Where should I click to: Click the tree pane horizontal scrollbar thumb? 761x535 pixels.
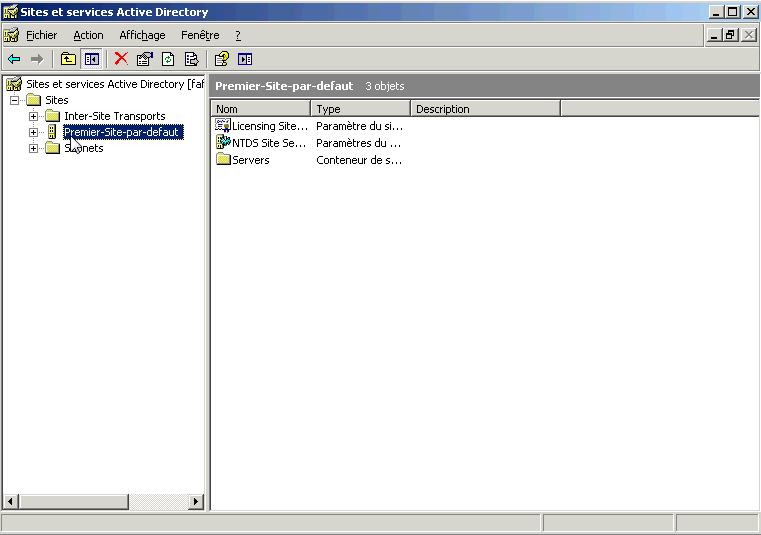point(74,502)
